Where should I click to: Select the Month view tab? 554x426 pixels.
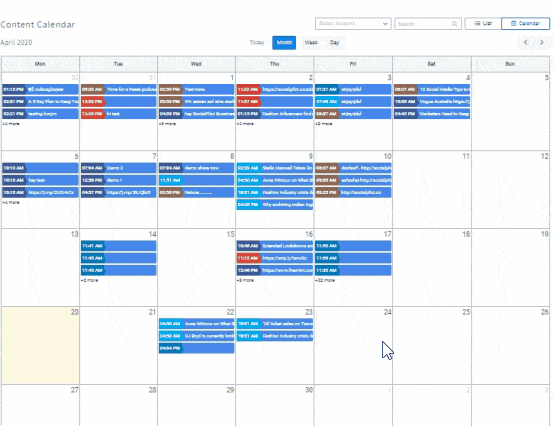click(x=284, y=42)
